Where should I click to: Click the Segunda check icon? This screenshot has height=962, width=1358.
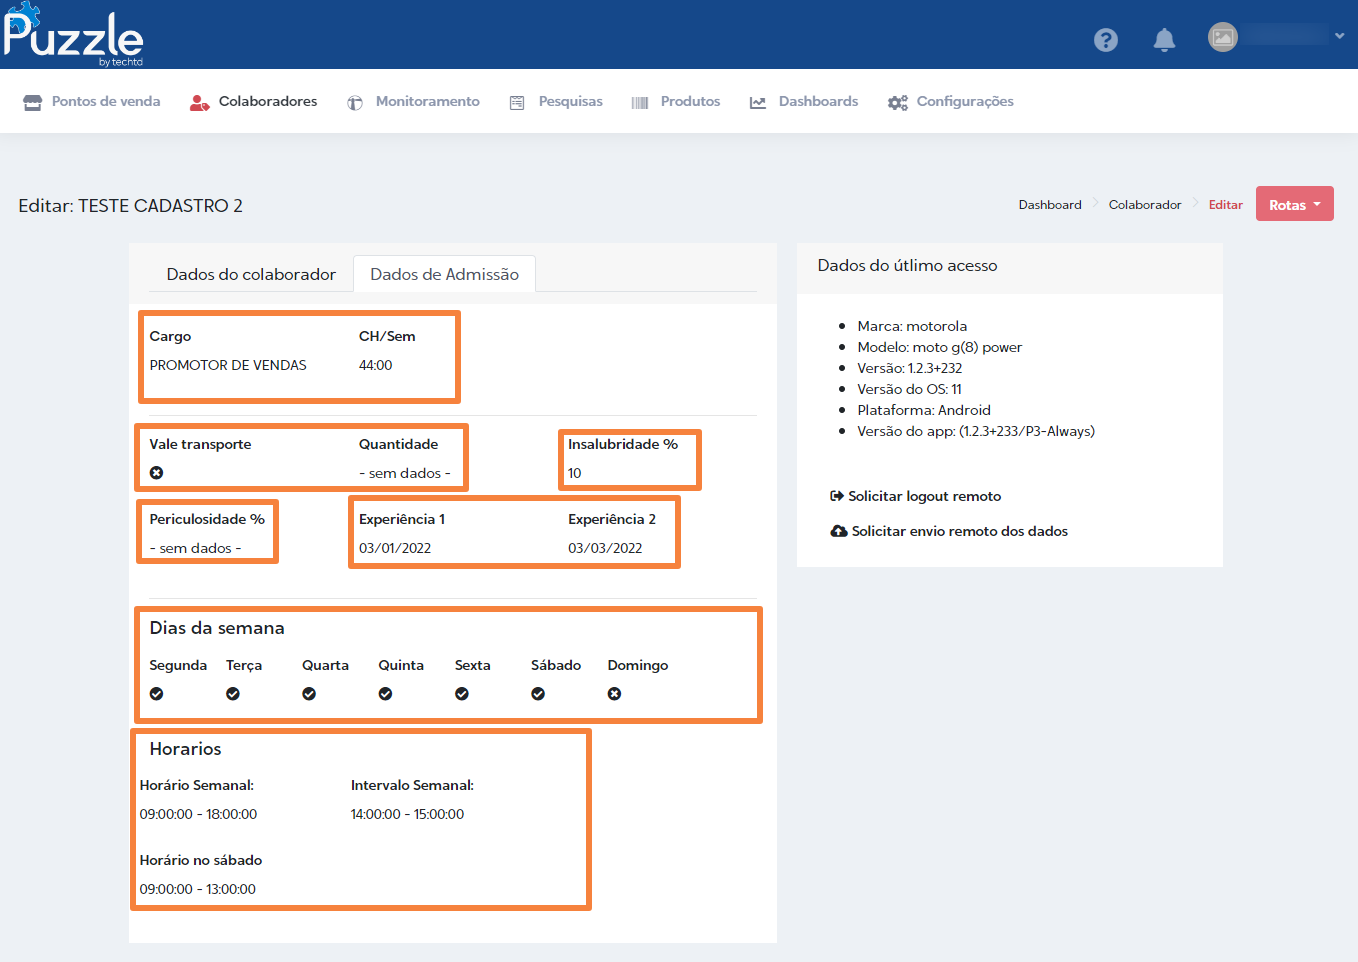[157, 694]
